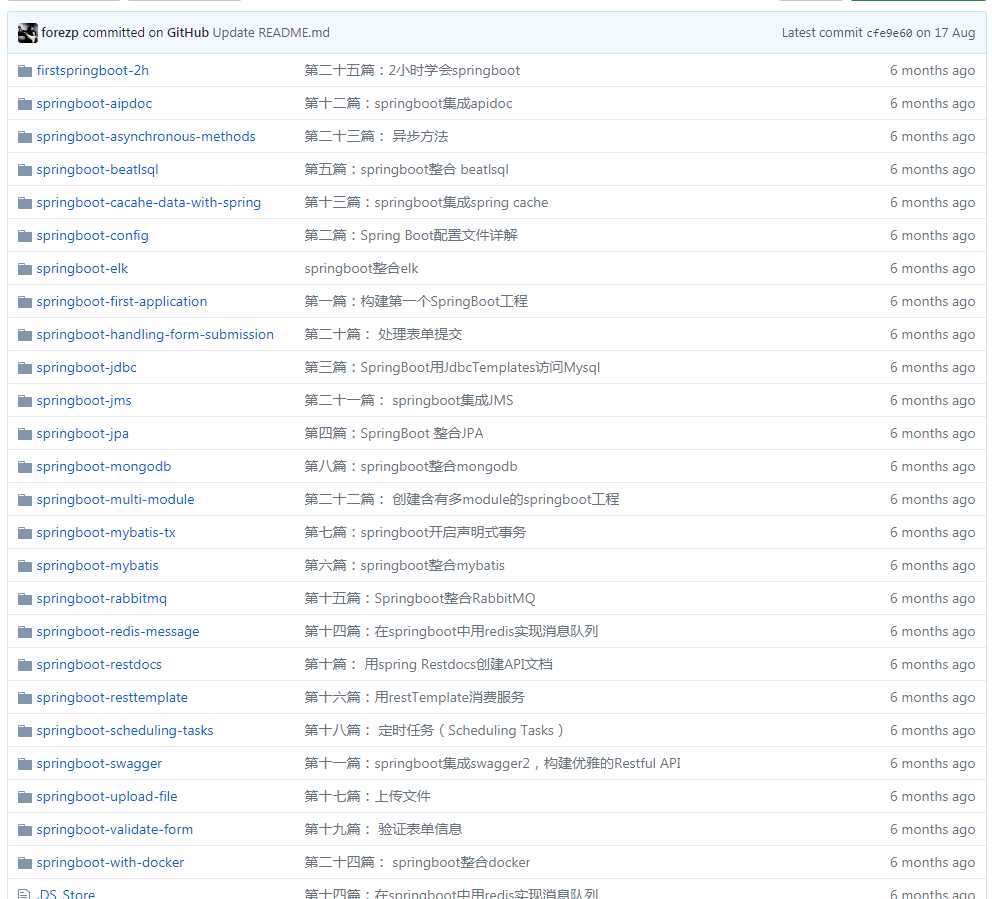Click folder icon beside springboot-handling-form-submission

pos(25,335)
